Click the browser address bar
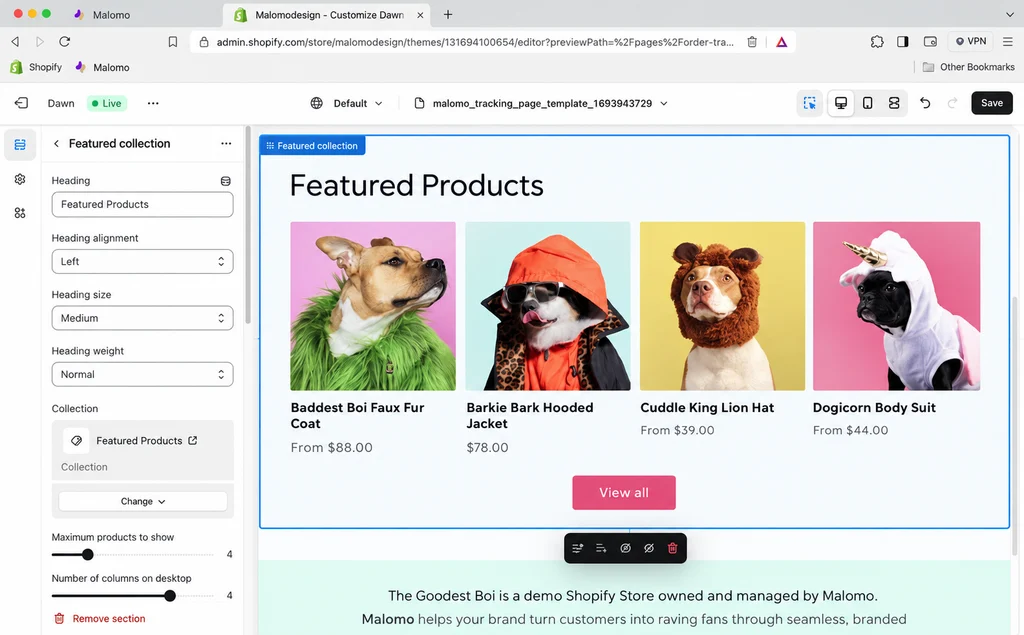1024x635 pixels. (475, 42)
